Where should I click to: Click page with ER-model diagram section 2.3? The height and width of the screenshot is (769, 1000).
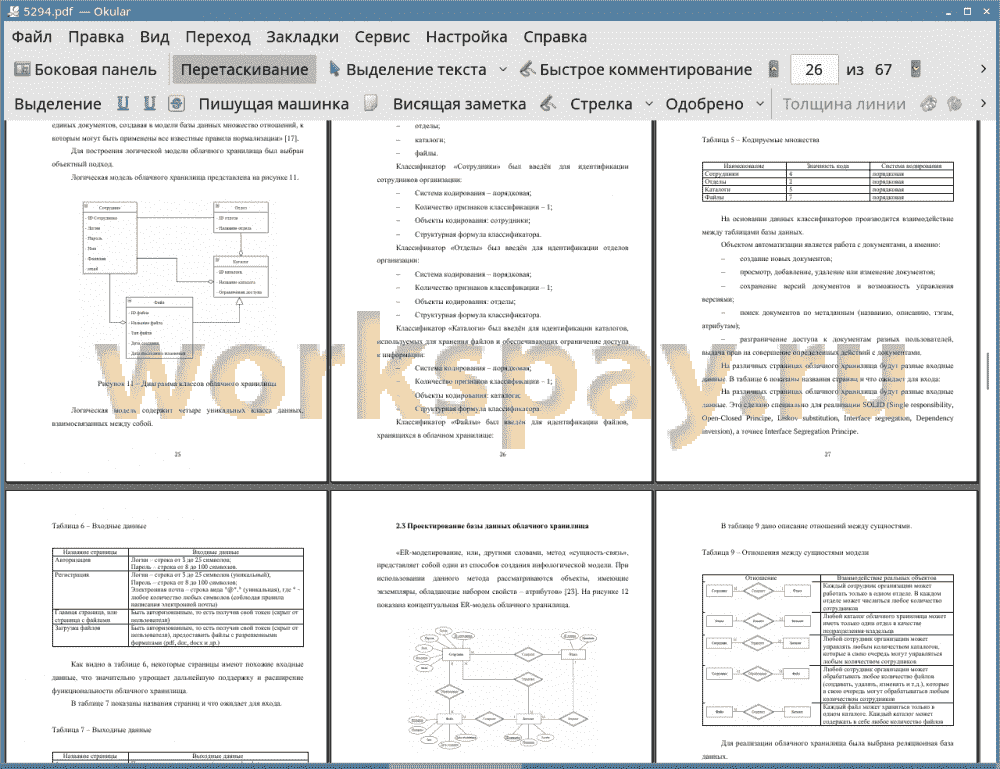click(491, 627)
